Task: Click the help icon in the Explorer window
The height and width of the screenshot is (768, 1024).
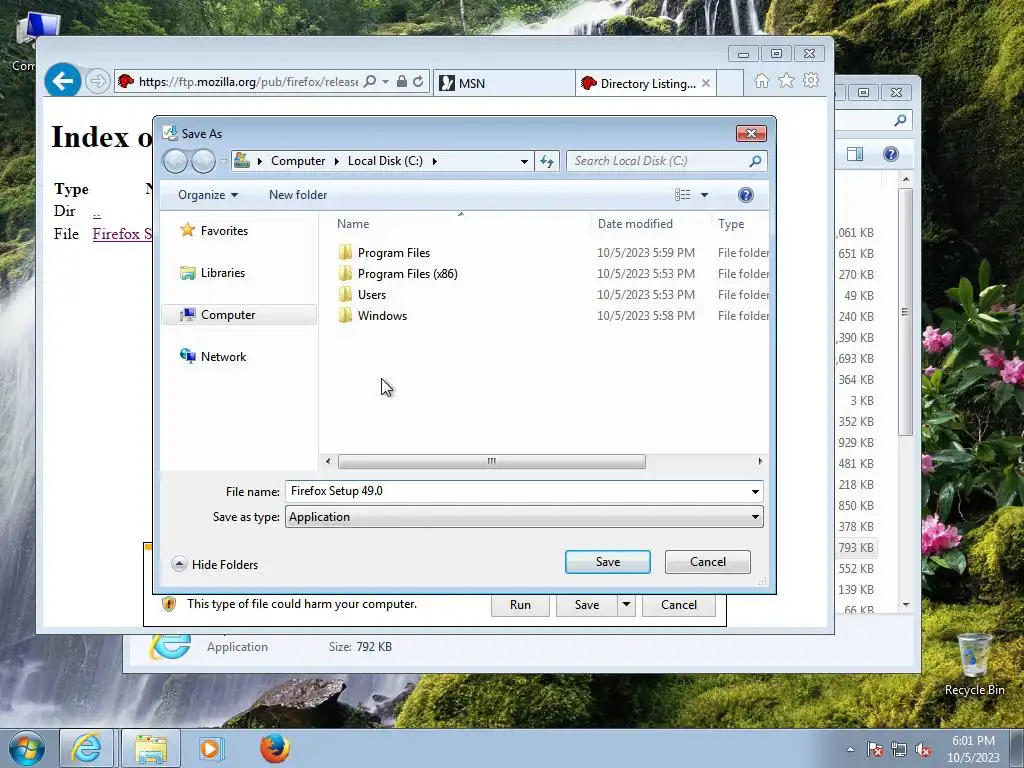Action: [x=891, y=154]
